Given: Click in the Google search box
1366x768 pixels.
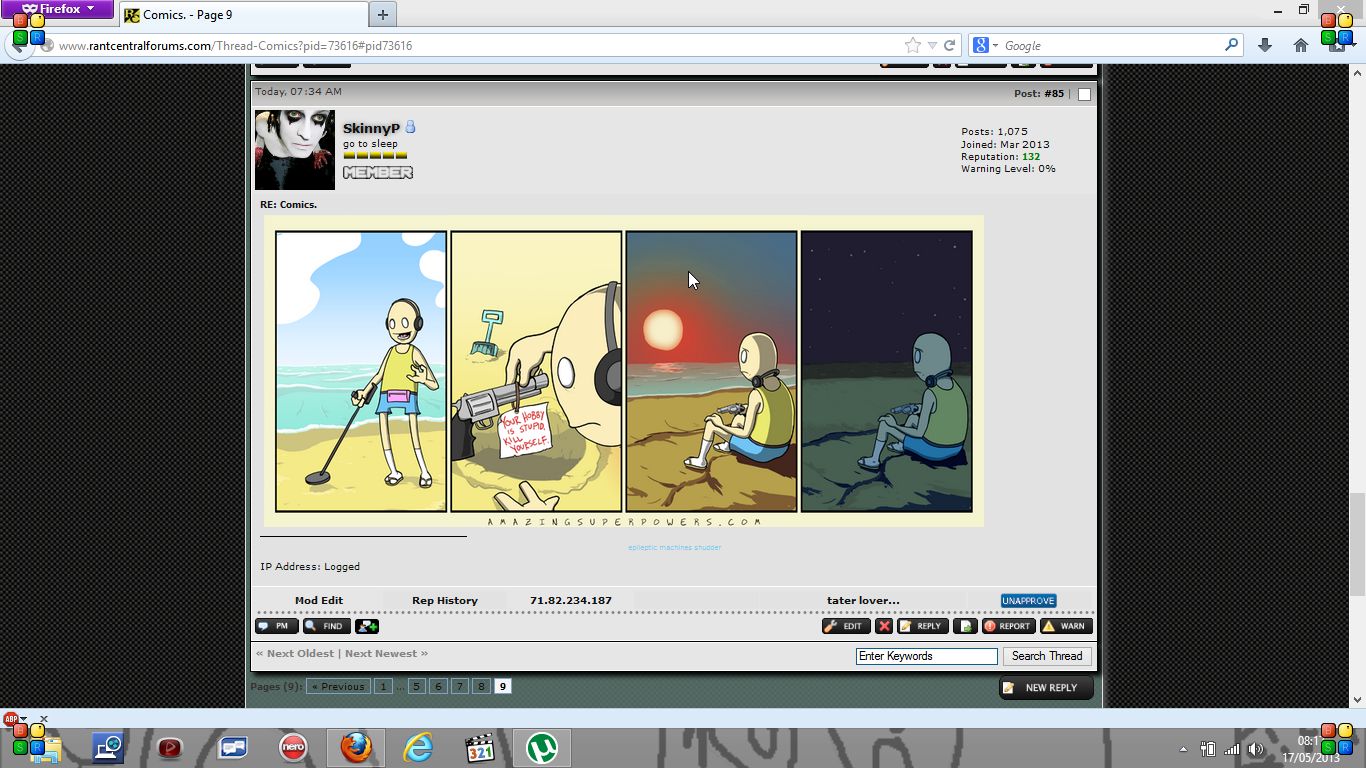Looking at the screenshot, I should coord(1112,45).
